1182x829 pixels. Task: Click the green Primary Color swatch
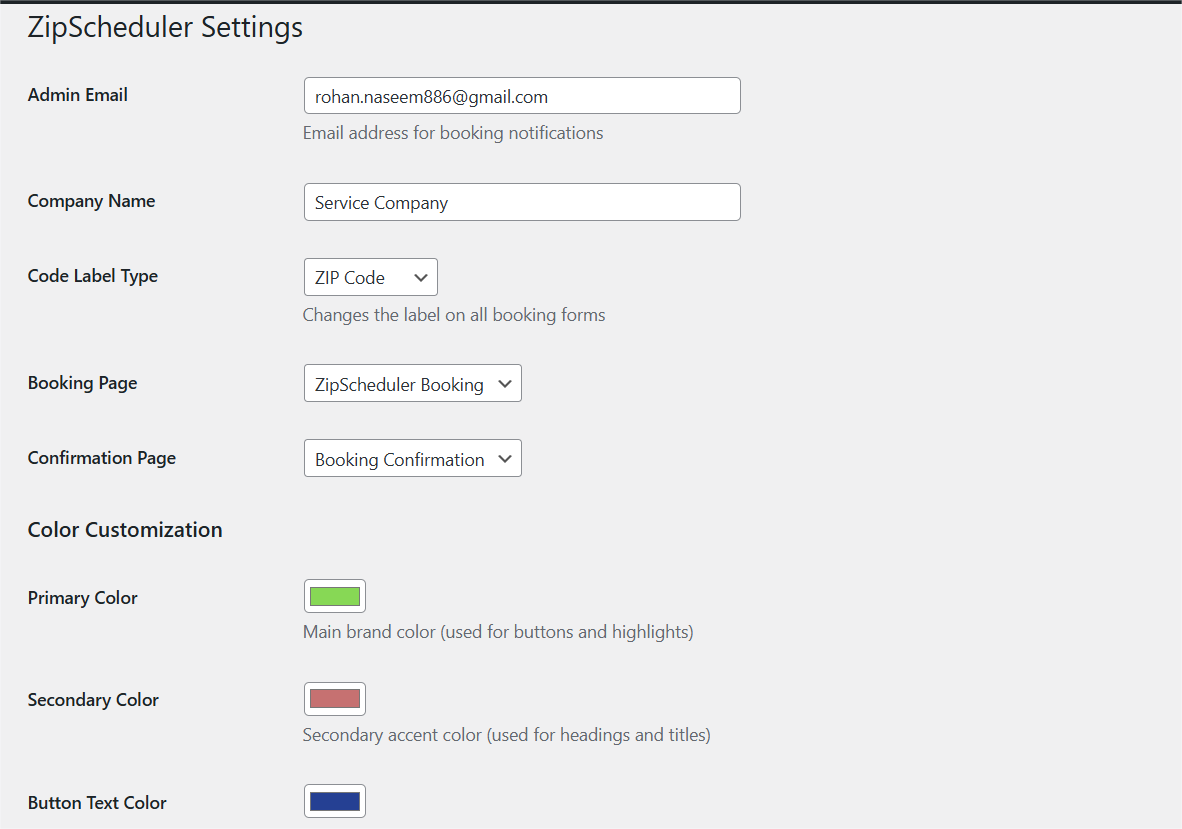pyautogui.click(x=334, y=595)
